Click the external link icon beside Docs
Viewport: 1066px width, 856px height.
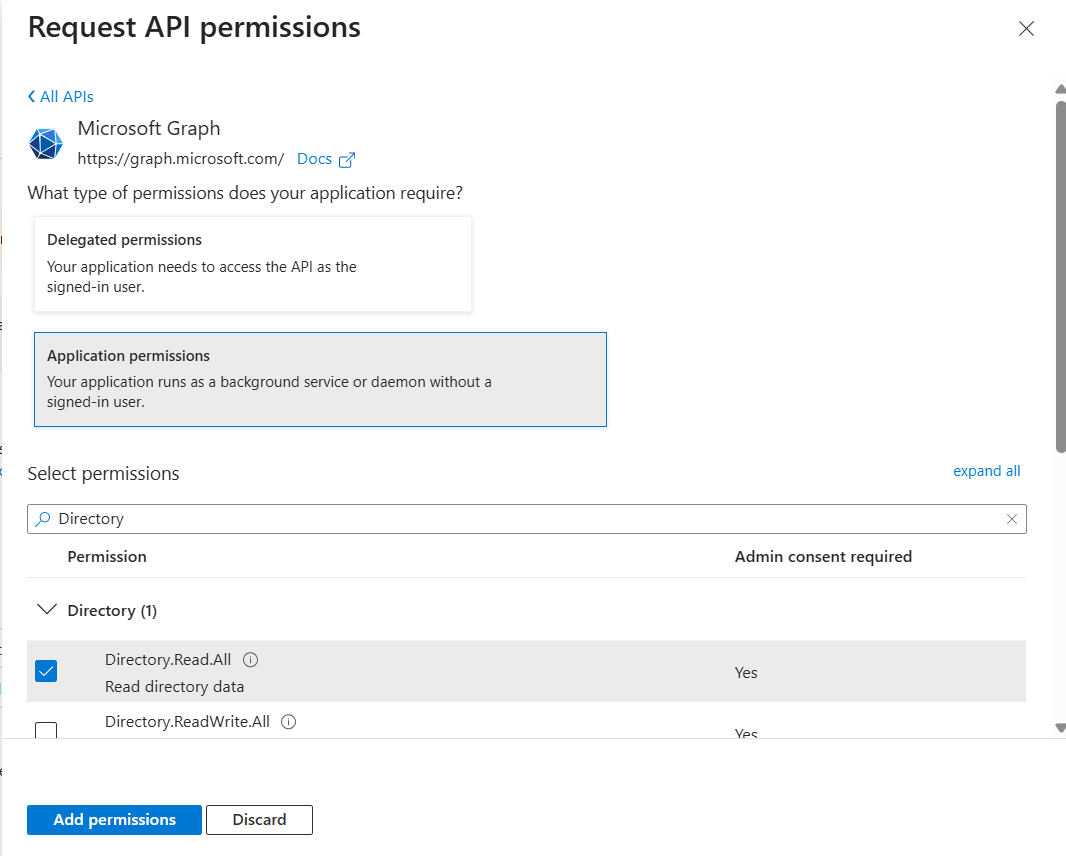pos(347,160)
